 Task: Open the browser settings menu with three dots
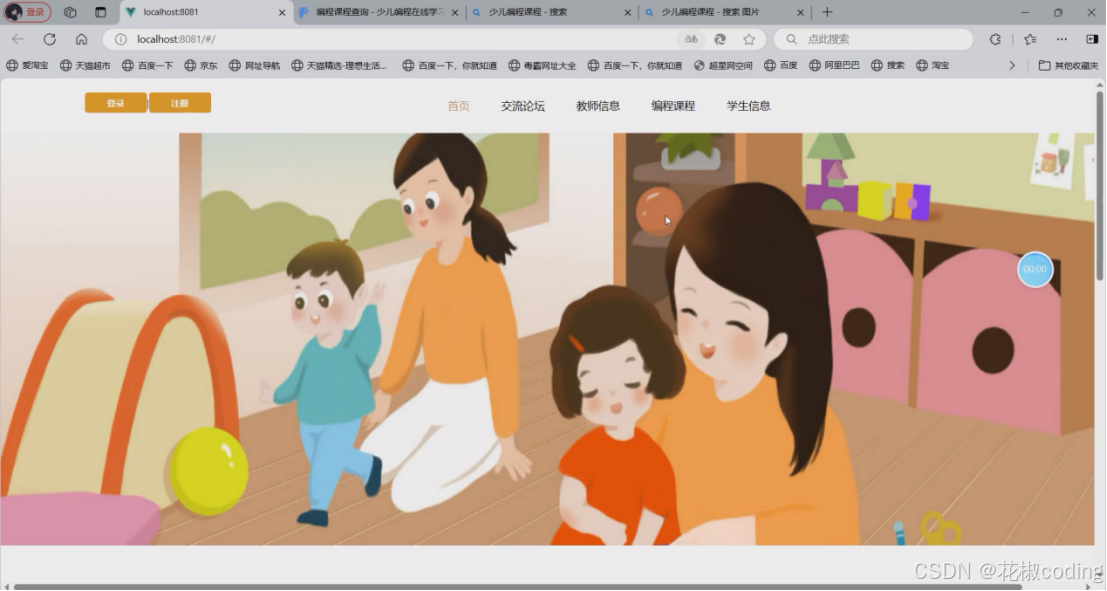1061,38
